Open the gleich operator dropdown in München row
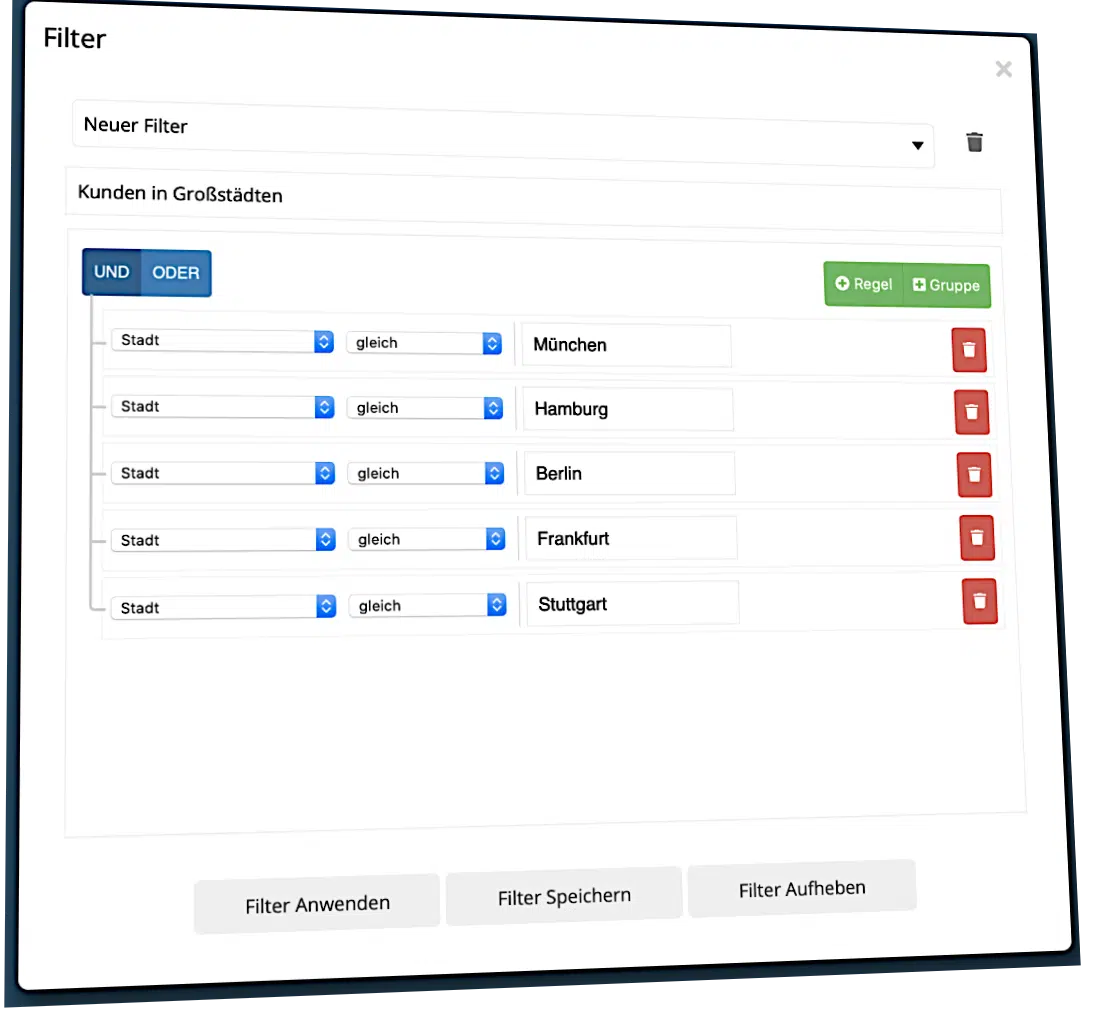Viewport: 1102px width, 1012px height. coord(424,343)
